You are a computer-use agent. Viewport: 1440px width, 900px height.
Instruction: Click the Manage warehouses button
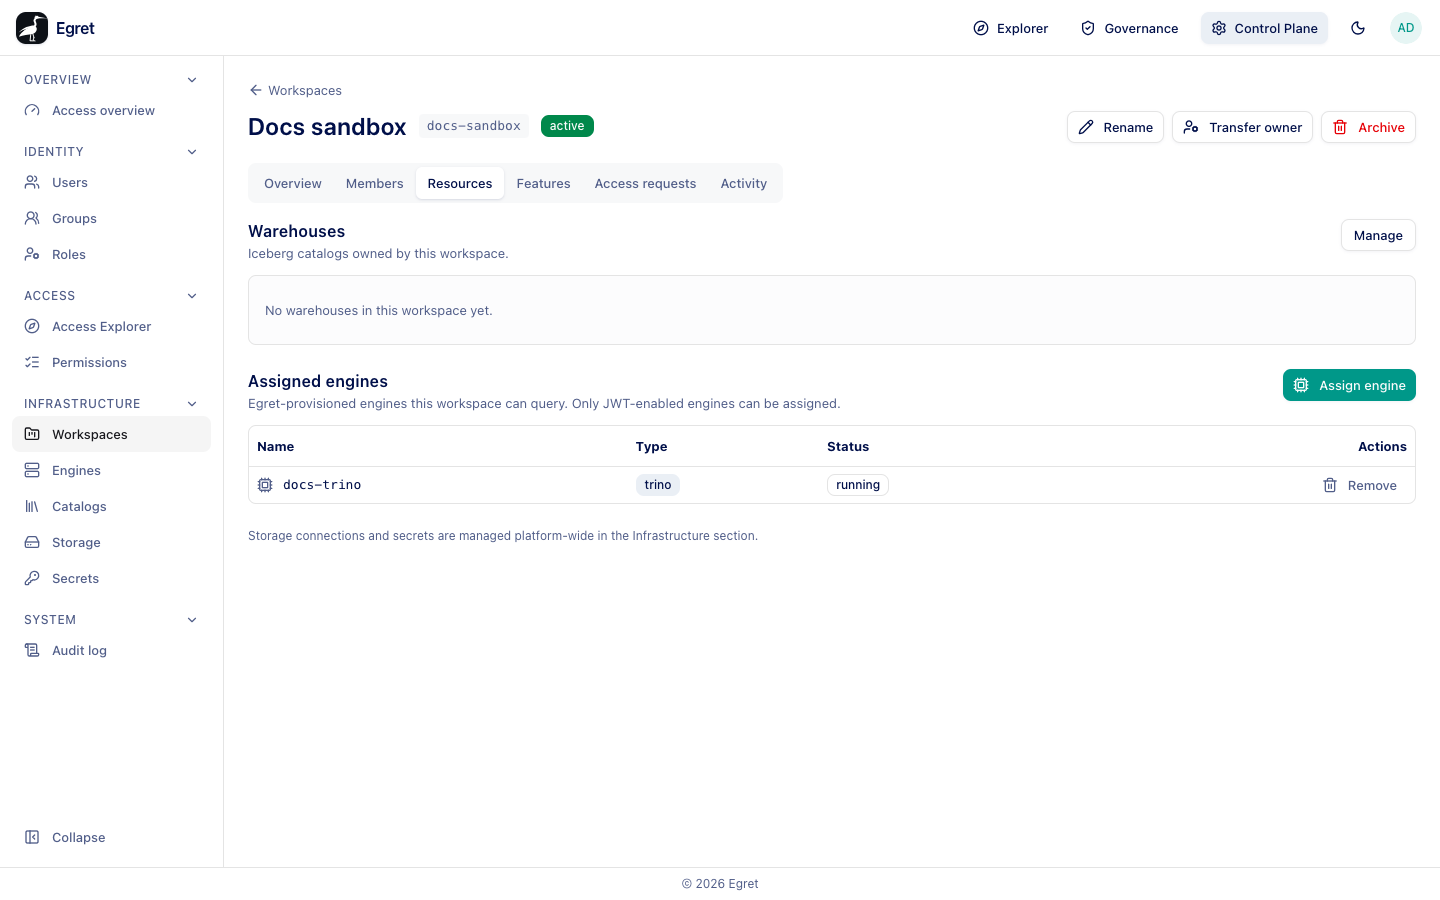click(x=1378, y=235)
